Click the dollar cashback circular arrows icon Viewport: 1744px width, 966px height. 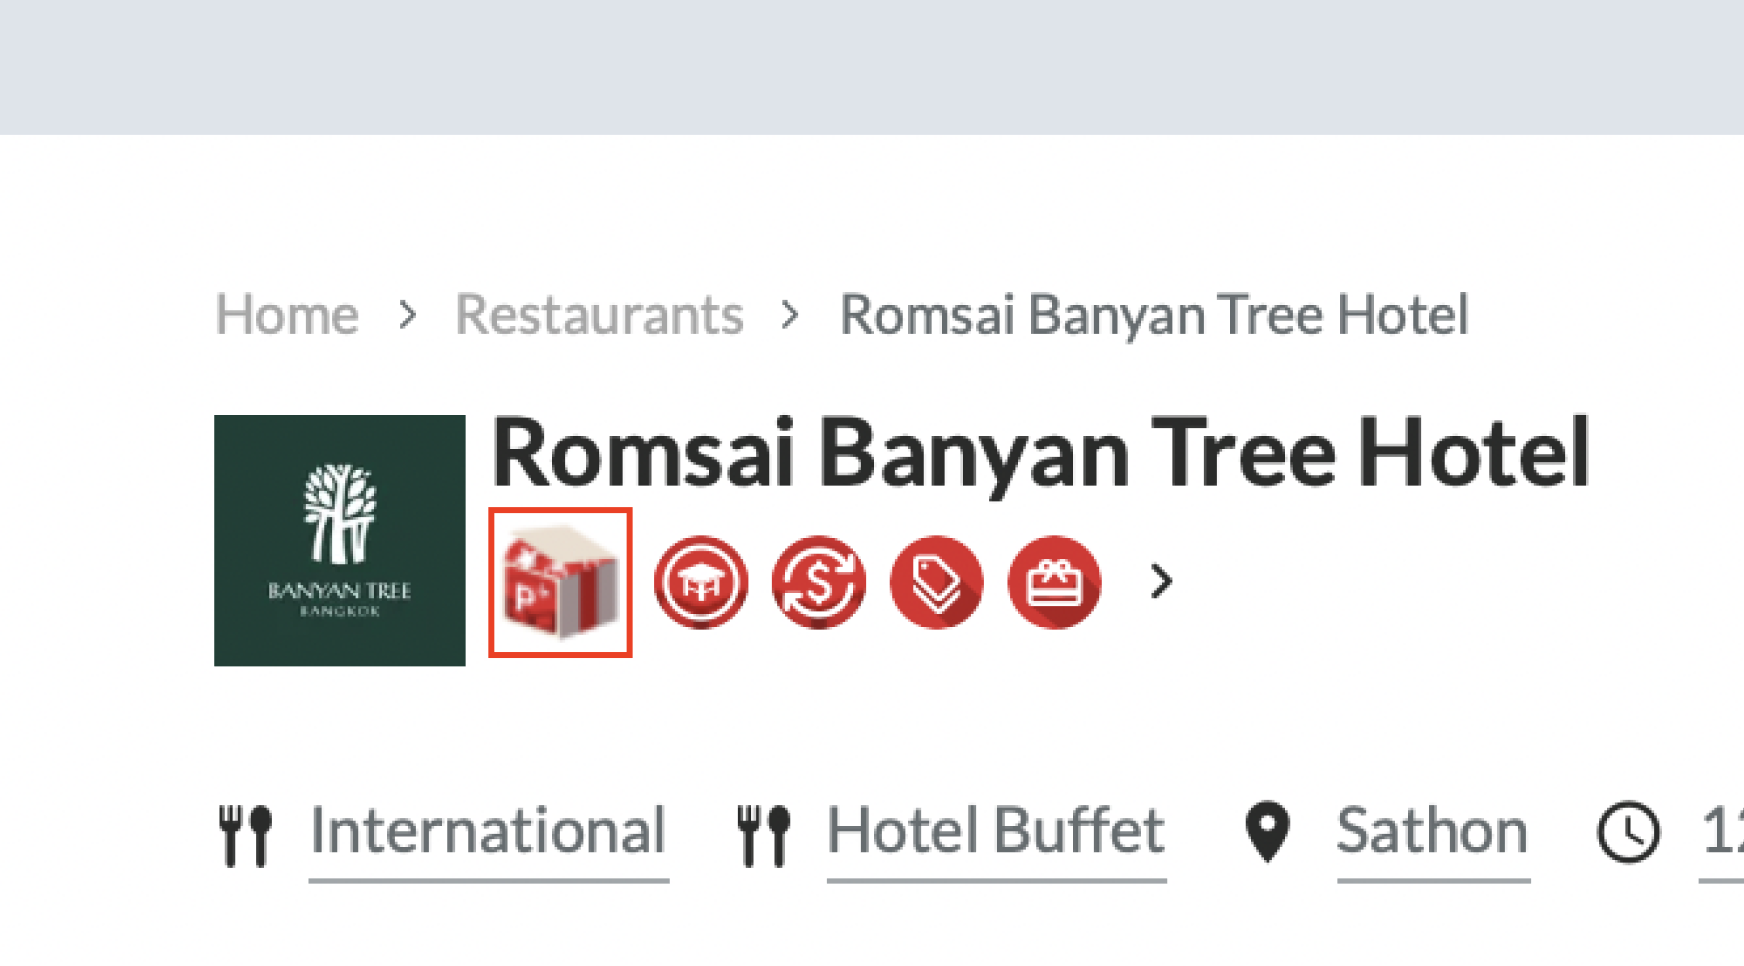tap(819, 582)
